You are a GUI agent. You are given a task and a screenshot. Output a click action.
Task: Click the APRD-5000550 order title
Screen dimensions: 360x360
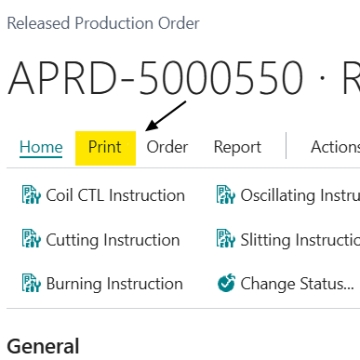pyautogui.click(x=155, y=78)
